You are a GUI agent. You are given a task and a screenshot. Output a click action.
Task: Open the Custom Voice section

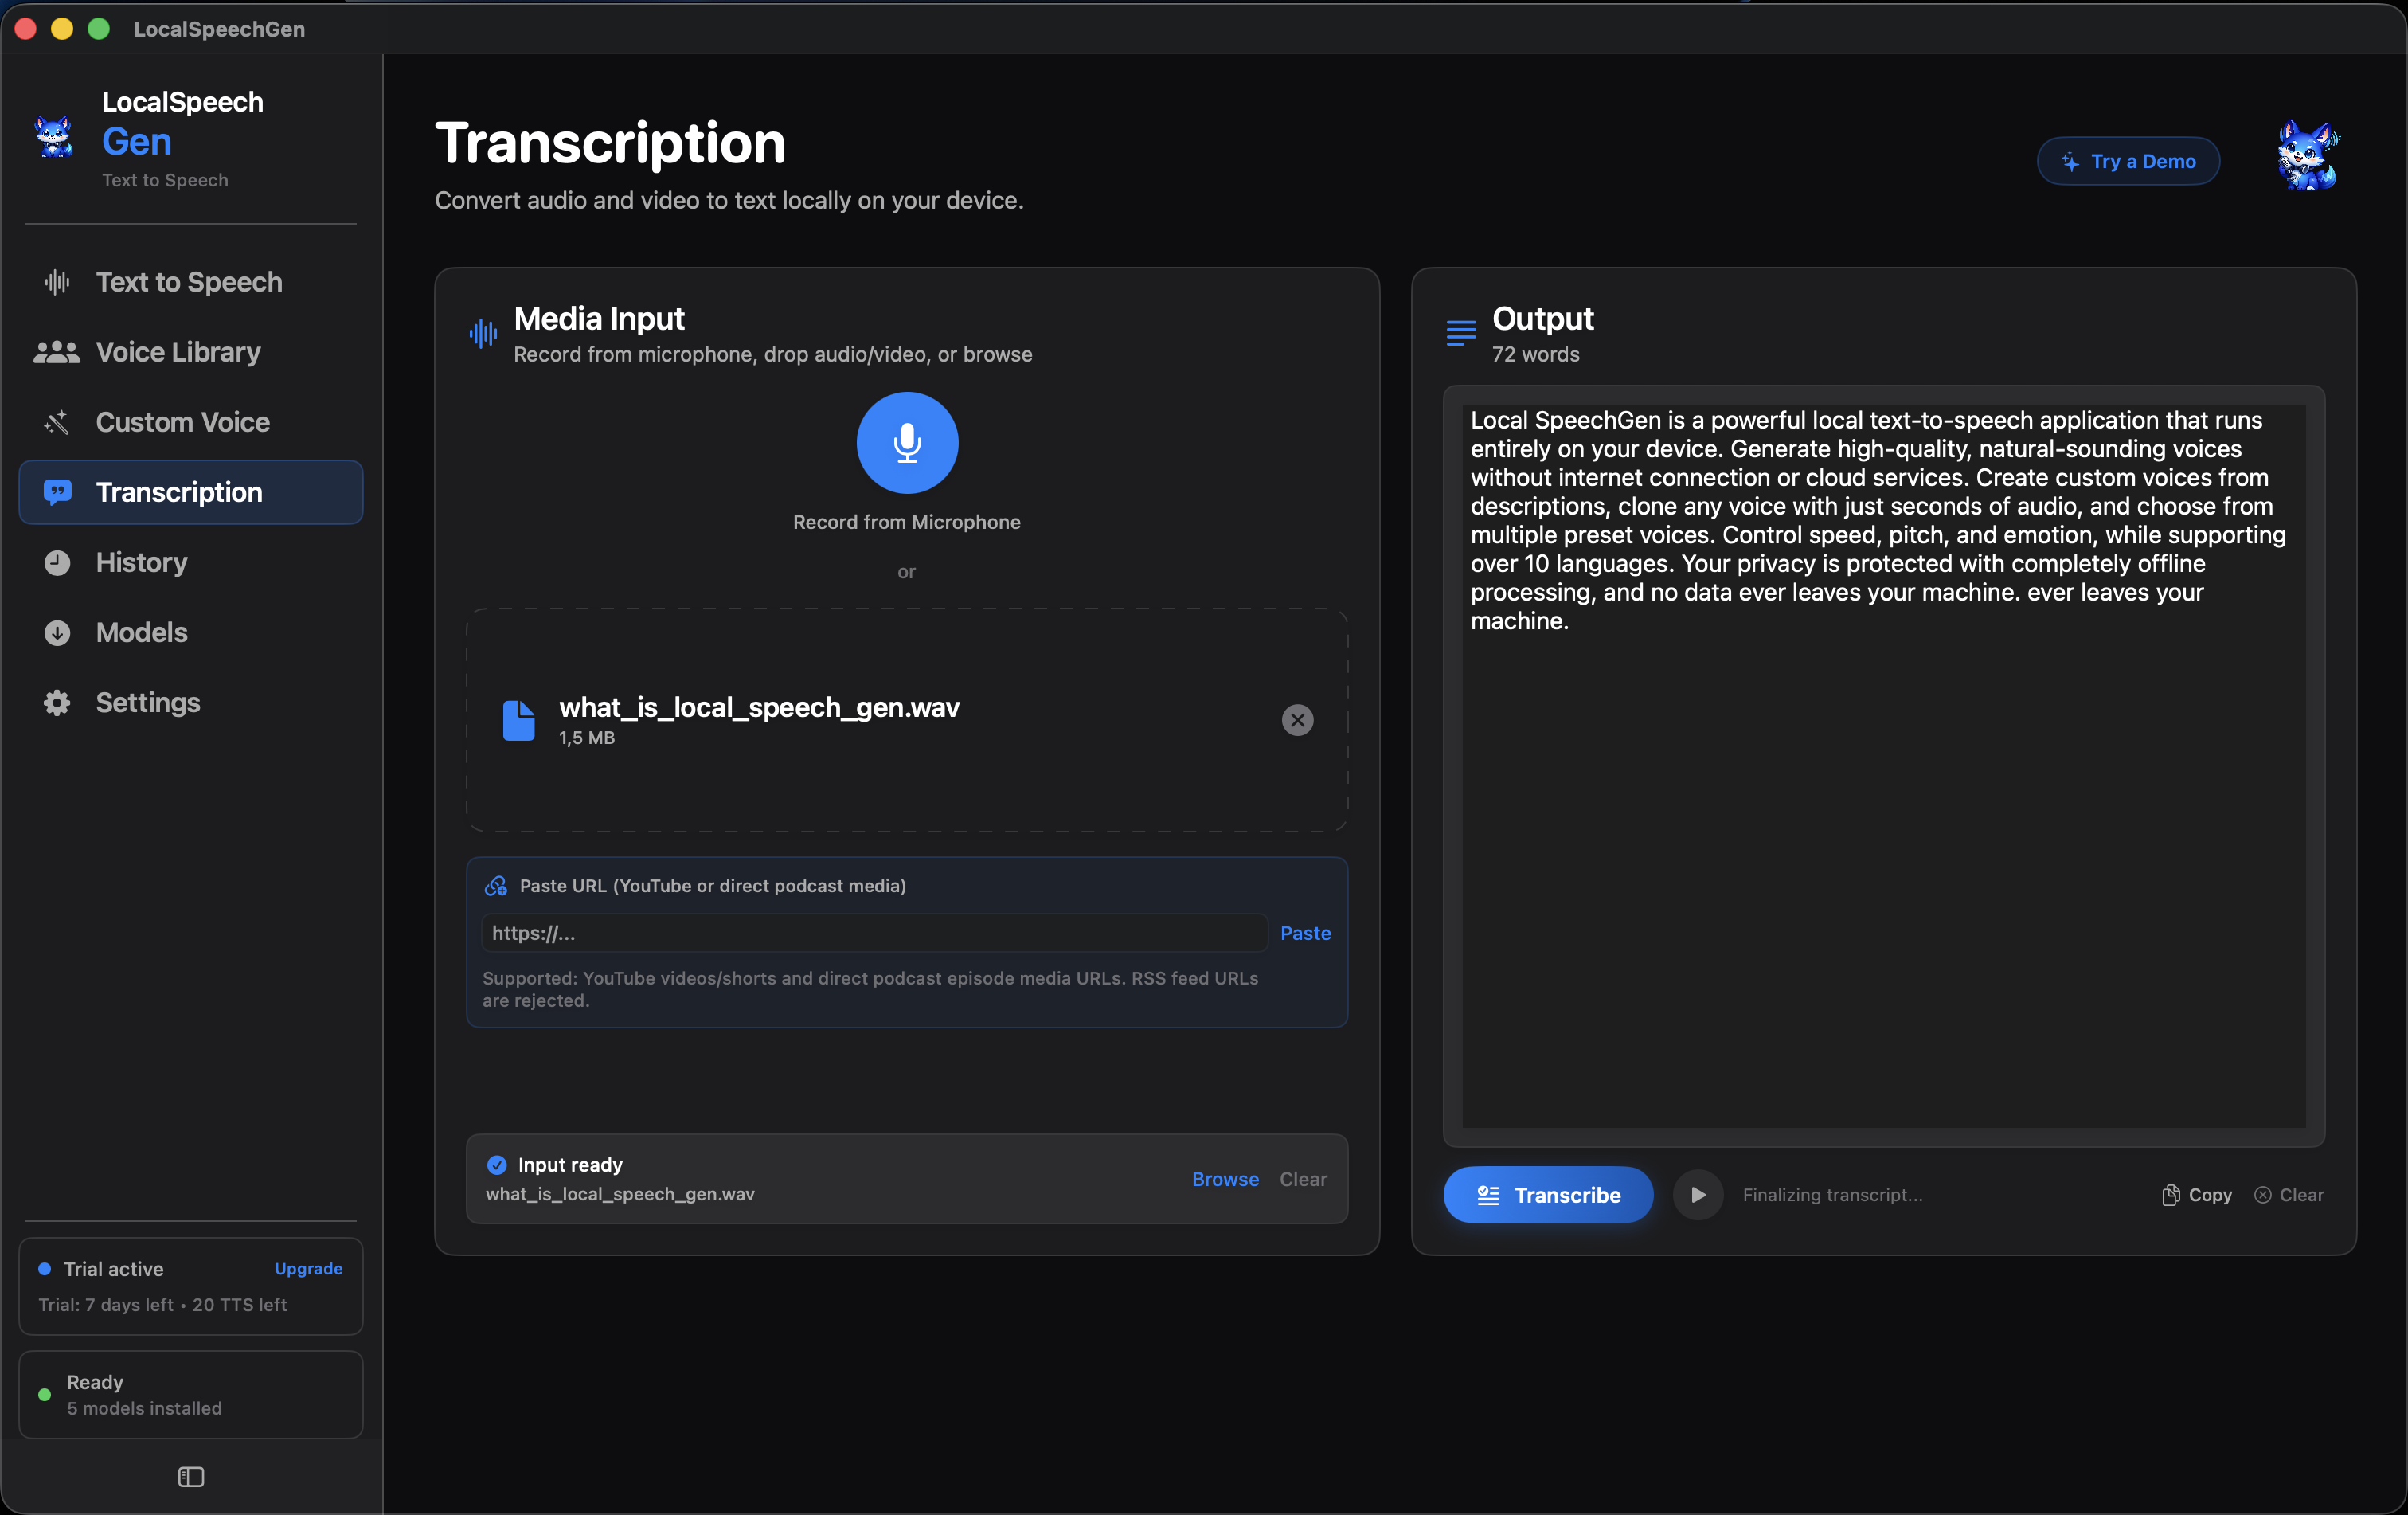point(183,422)
